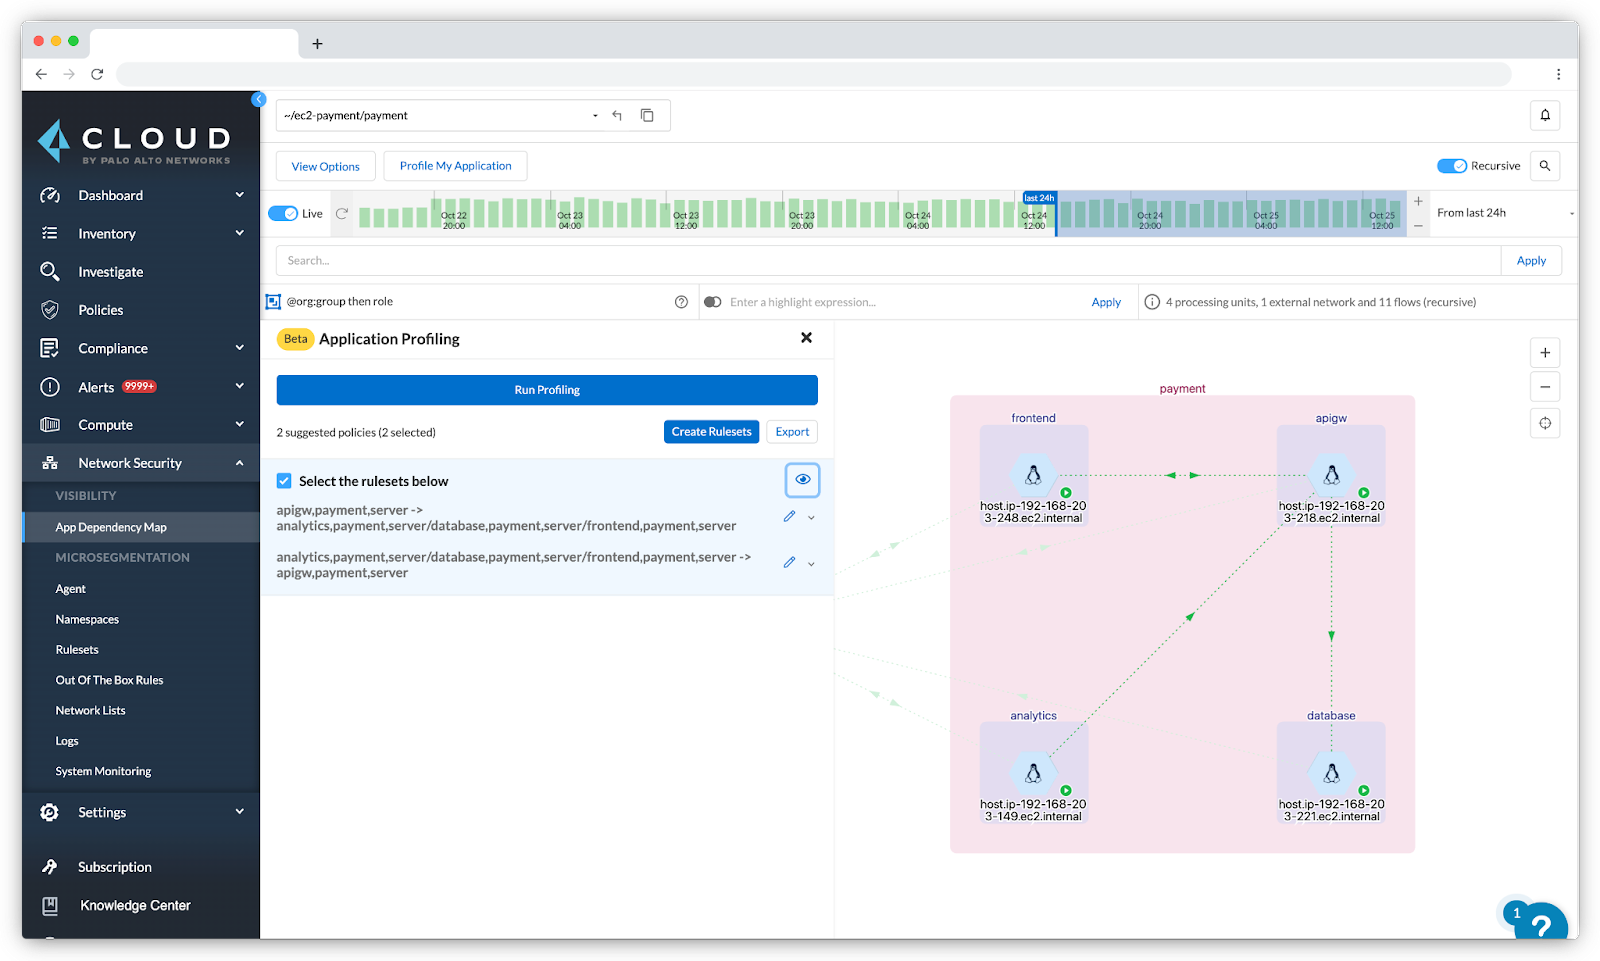Expand the Compute menu chevron
The width and height of the screenshot is (1600, 961).
coord(239,424)
